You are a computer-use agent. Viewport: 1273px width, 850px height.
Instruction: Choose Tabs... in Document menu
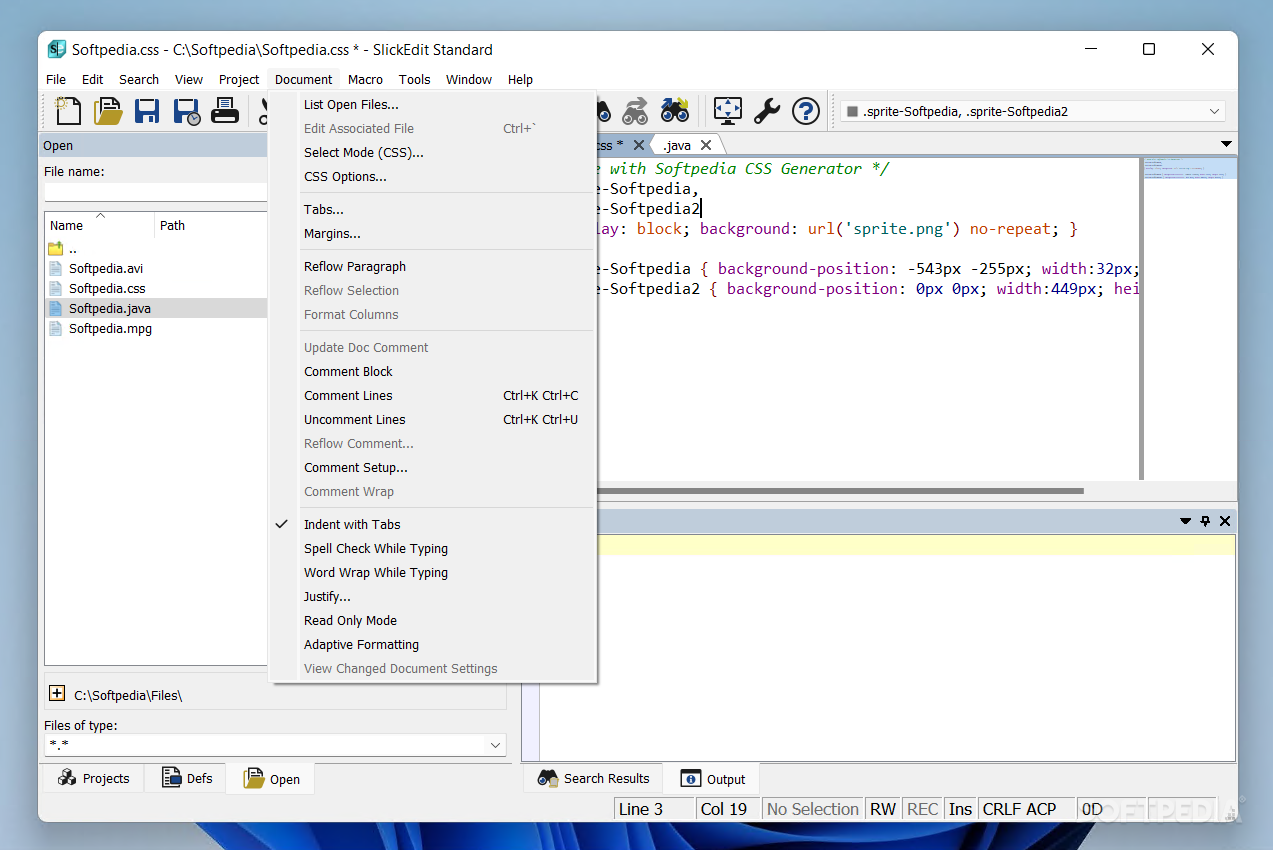324,209
